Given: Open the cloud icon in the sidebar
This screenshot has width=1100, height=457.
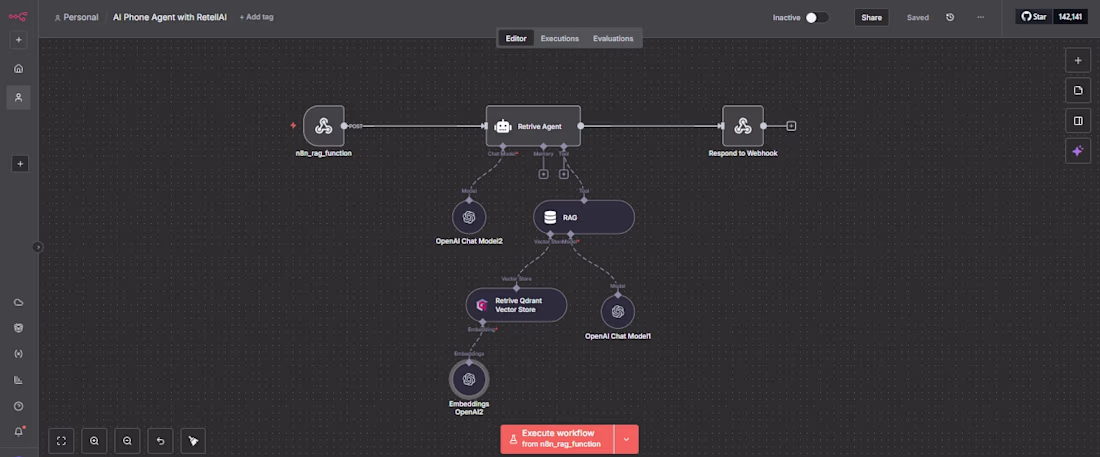Looking at the screenshot, I should 19,303.
